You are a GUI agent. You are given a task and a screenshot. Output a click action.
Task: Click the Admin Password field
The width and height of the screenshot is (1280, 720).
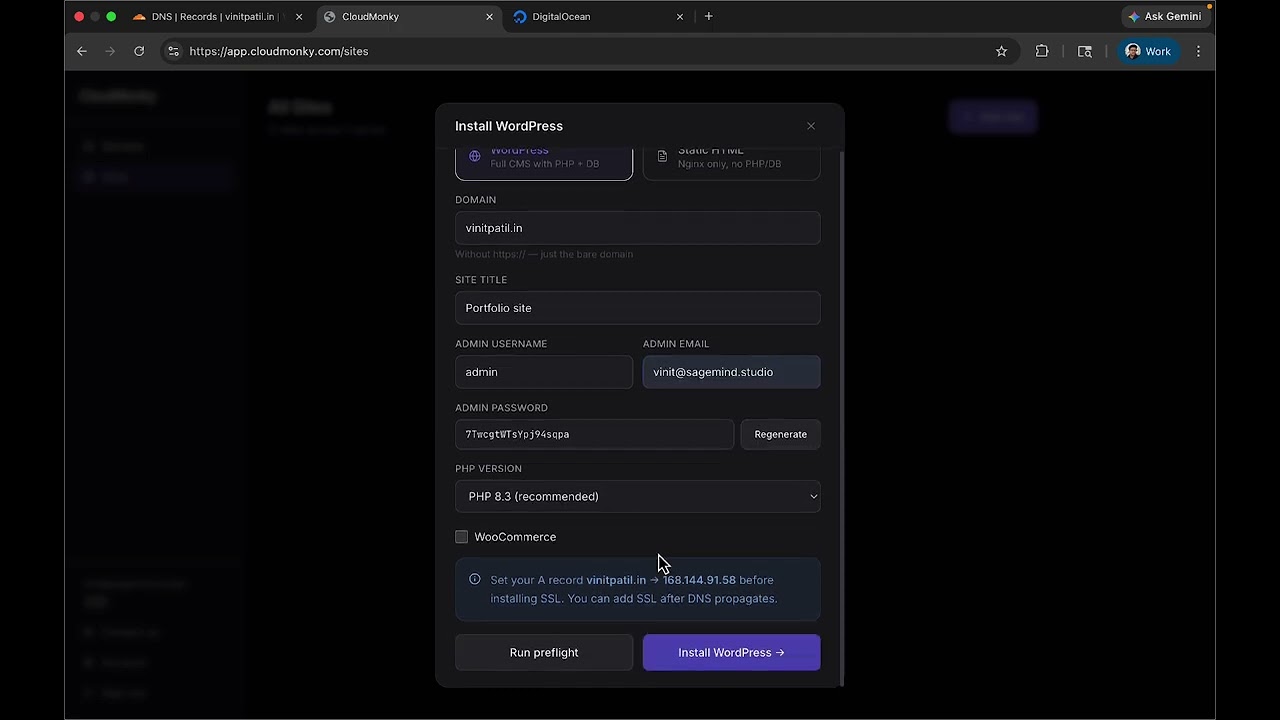594,434
